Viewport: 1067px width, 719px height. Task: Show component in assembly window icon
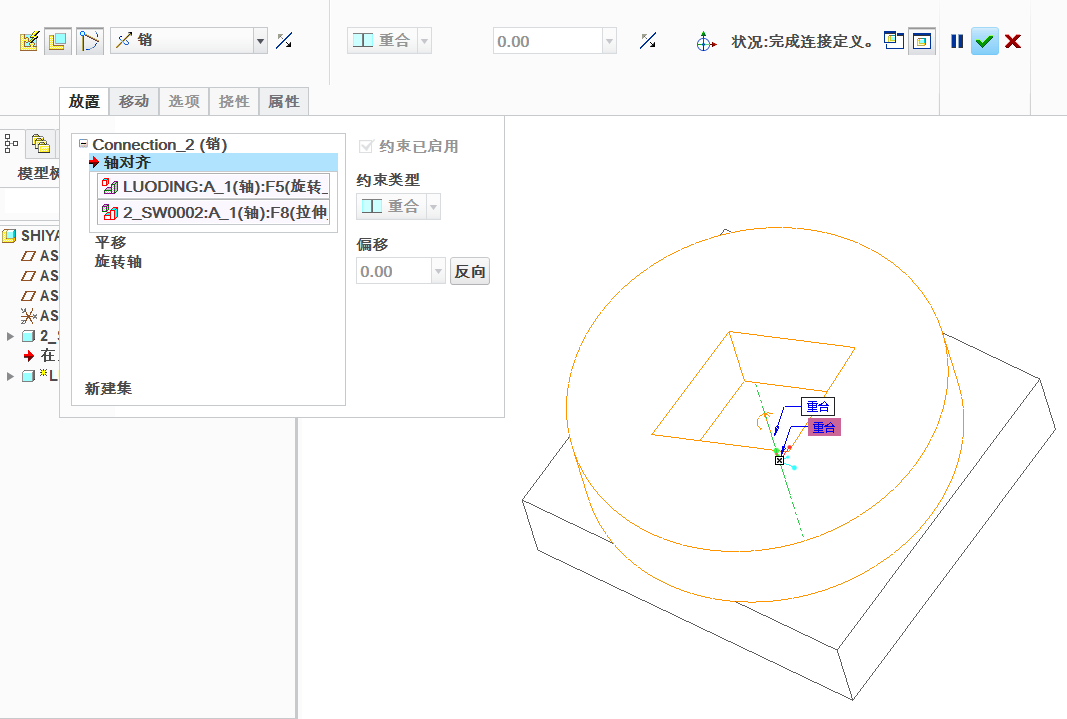[922, 41]
